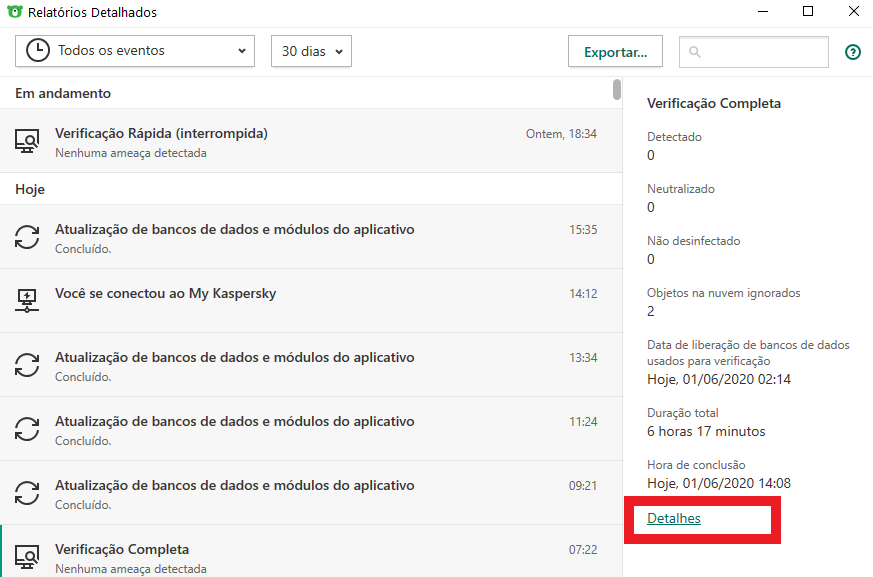The width and height of the screenshot is (873, 577).
Task: Focus the search input field
Action: point(754,52)
